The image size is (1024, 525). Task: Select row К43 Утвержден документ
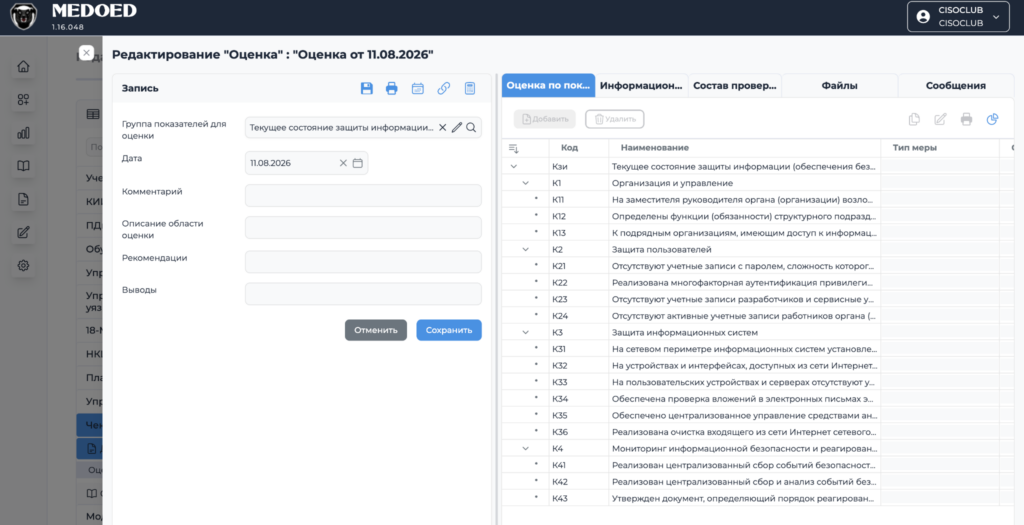click(758, 498)
